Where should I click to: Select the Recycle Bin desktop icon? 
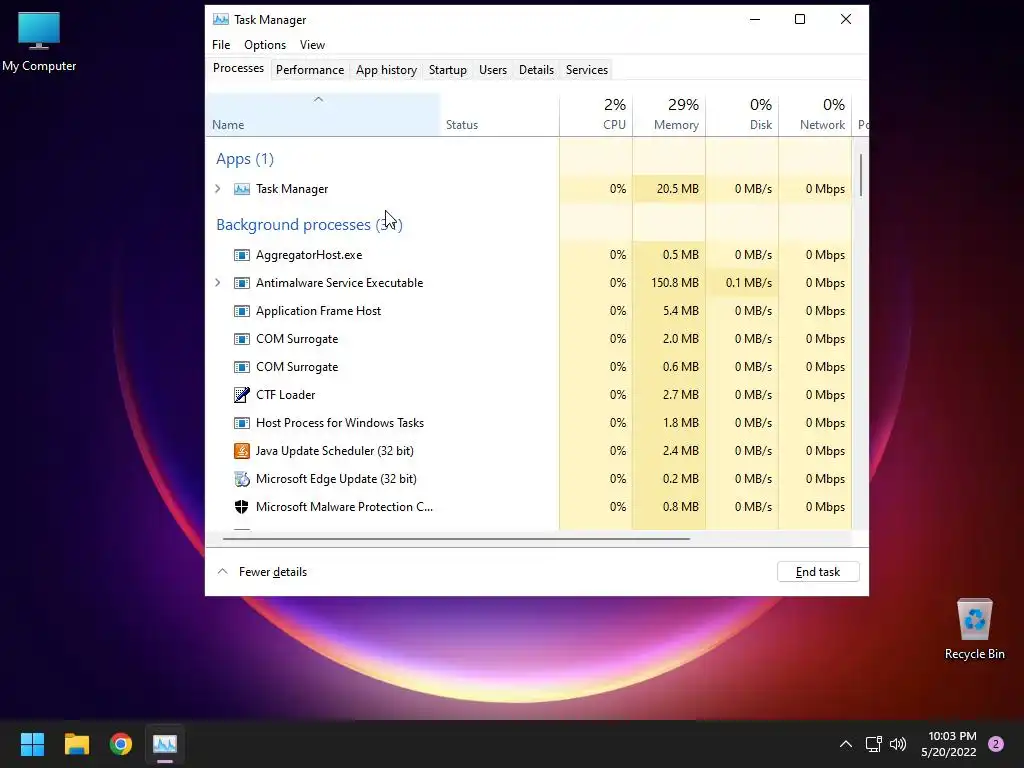coord(974,630)
